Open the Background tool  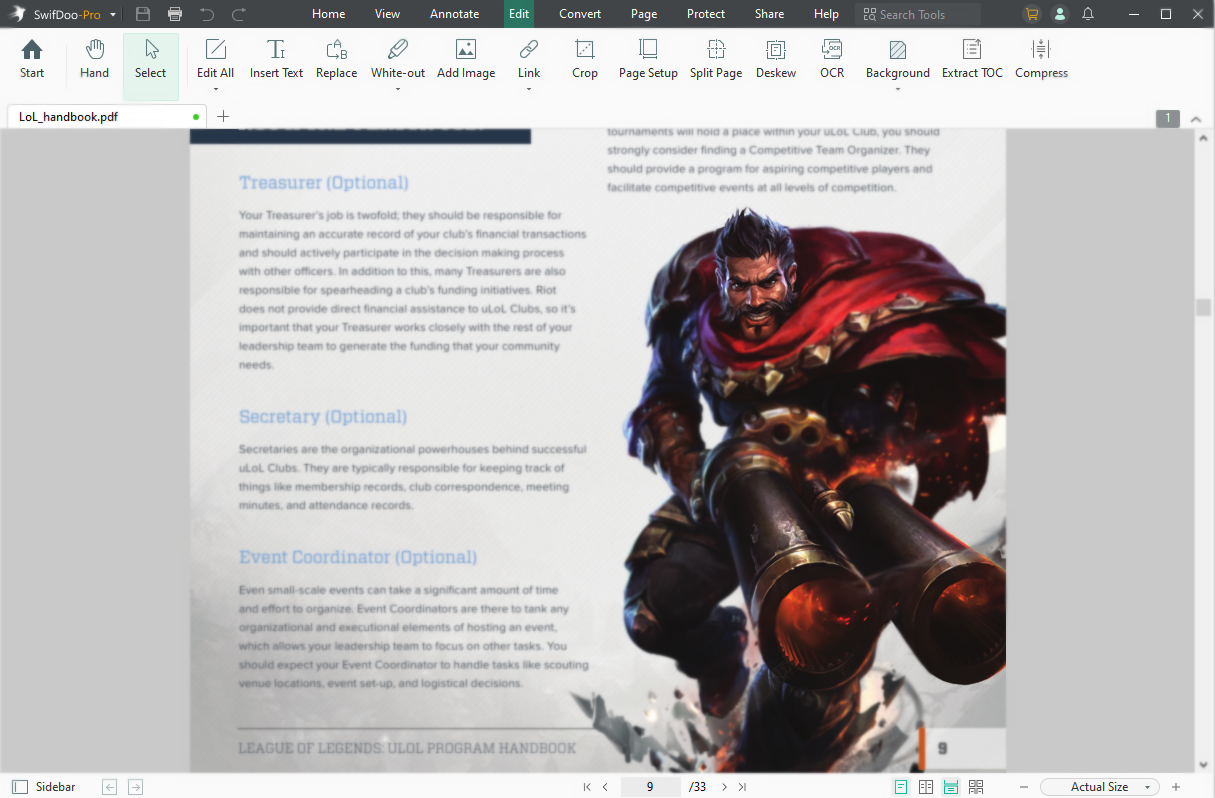(x=898, y=59)
